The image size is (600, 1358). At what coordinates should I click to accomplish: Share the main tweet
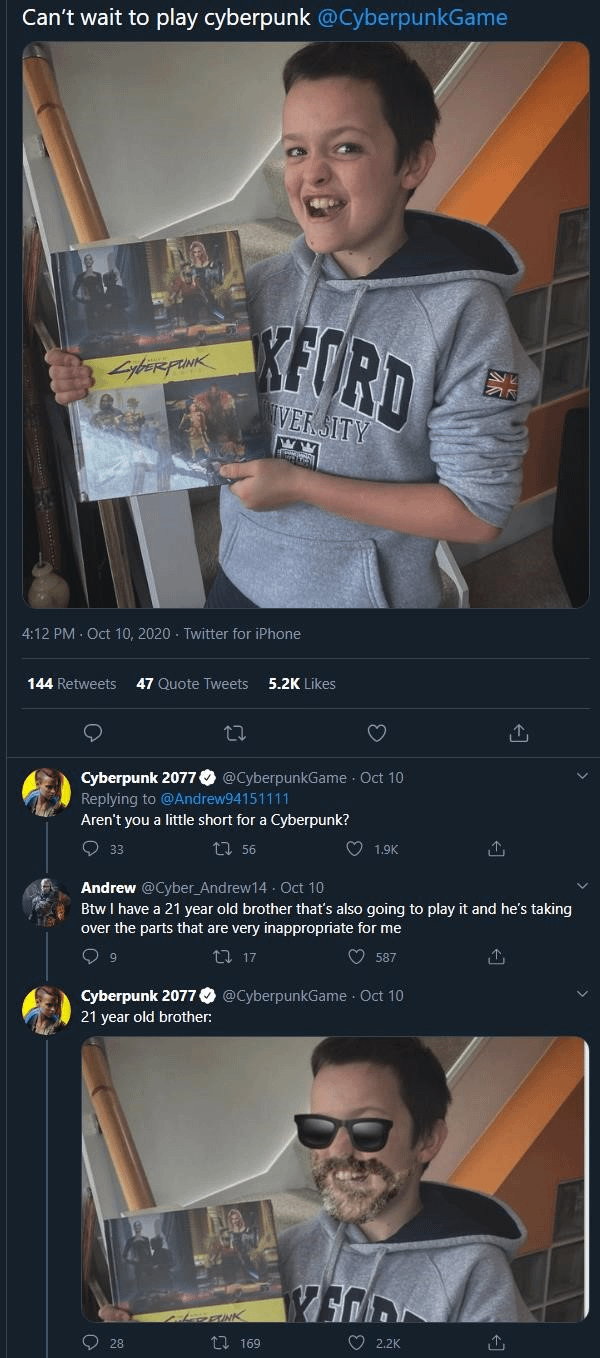518,734
